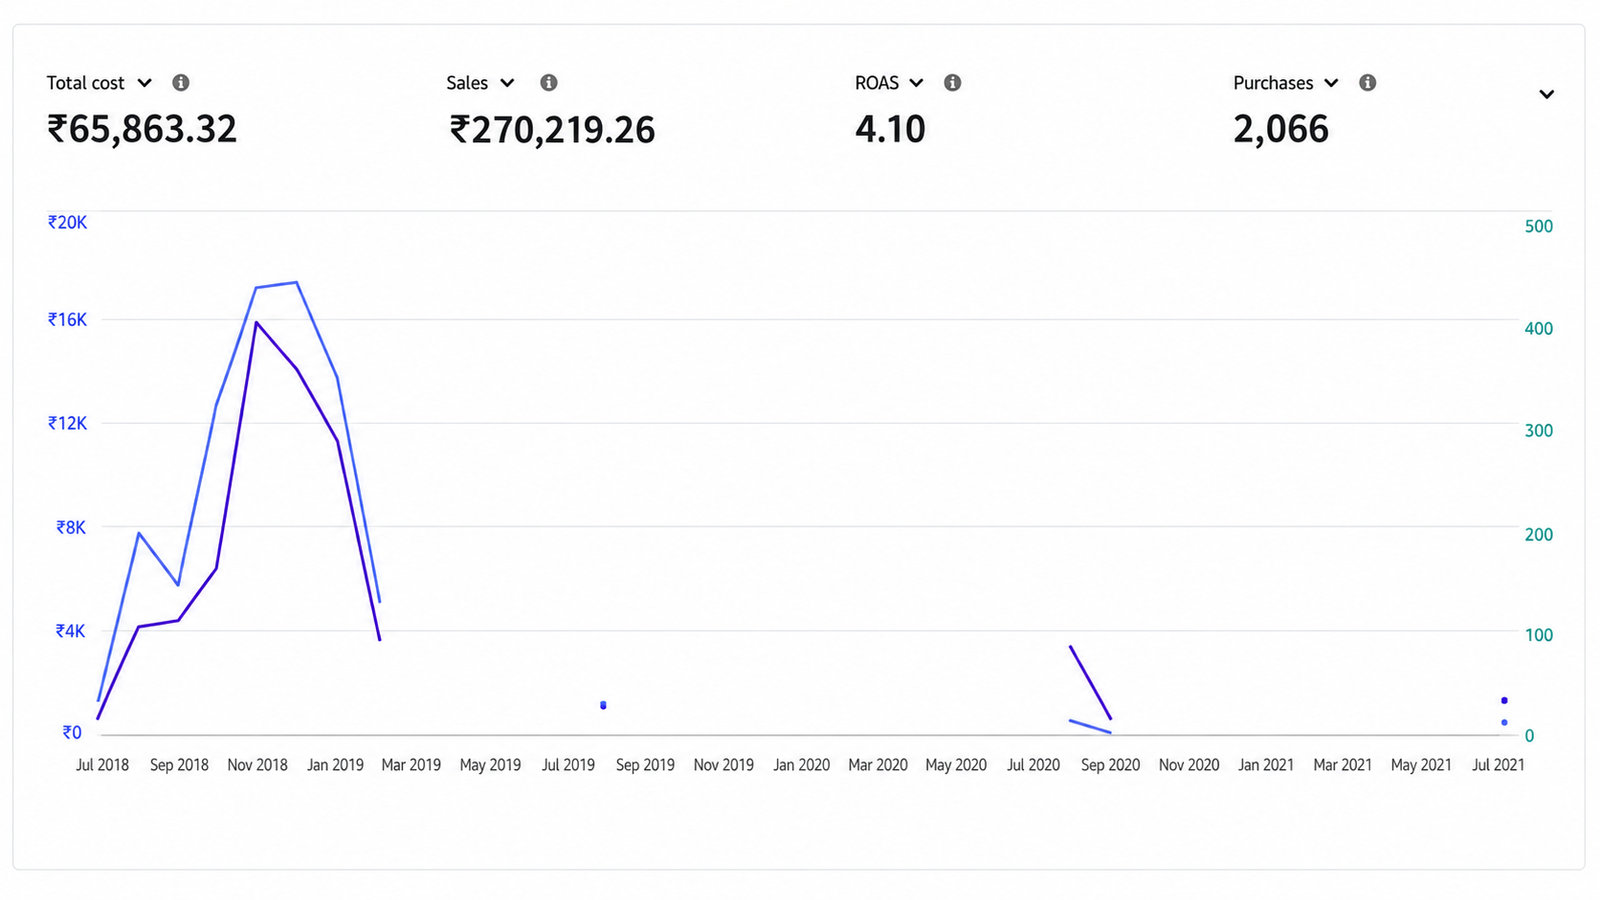This screenshot has width=1600, height=900.
Task: Click the ₹270,219.26 sales value
Action: tap(552, 129)
